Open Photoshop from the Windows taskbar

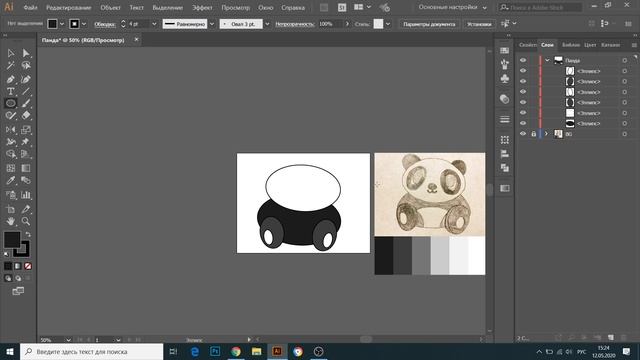pyautogui.click(x=215, y=351)
